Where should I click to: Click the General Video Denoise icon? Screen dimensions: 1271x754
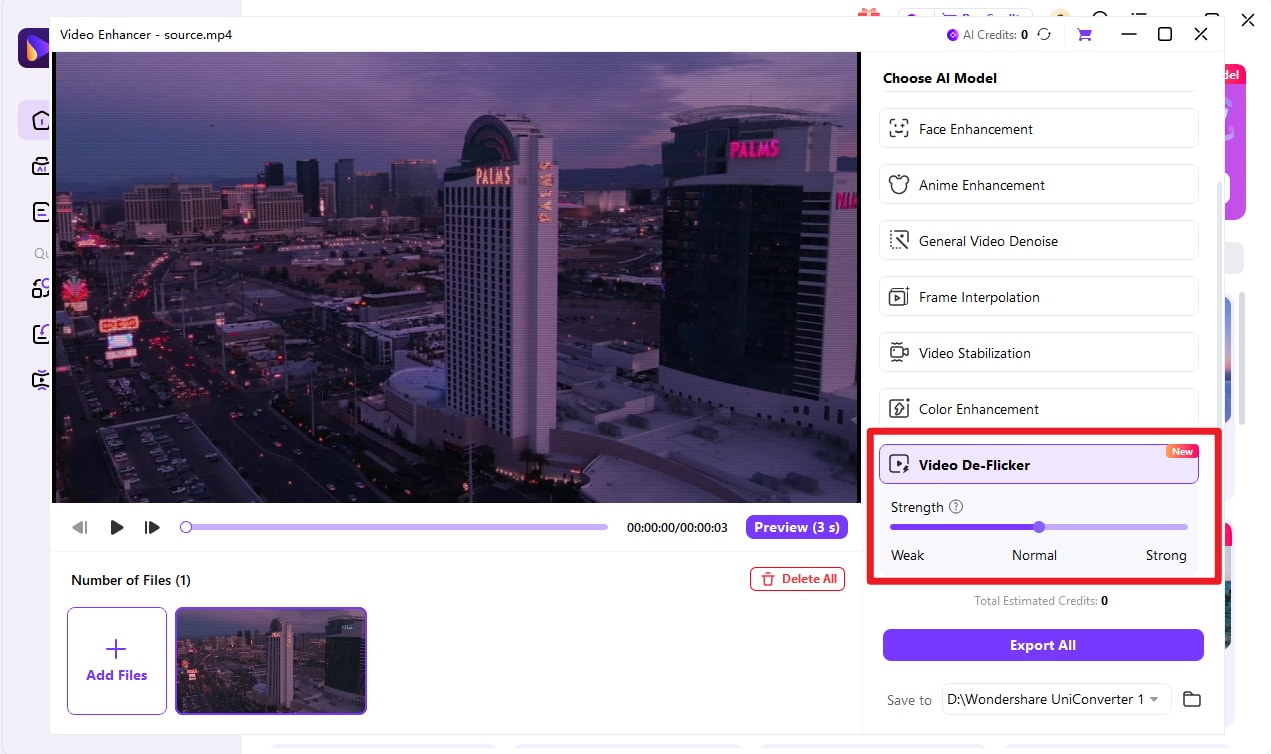(900, 241)
